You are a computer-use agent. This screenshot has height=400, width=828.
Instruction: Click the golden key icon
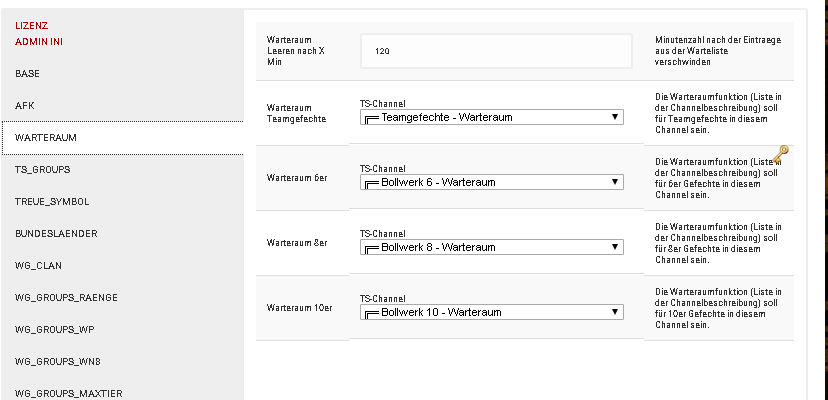[780, 154]
